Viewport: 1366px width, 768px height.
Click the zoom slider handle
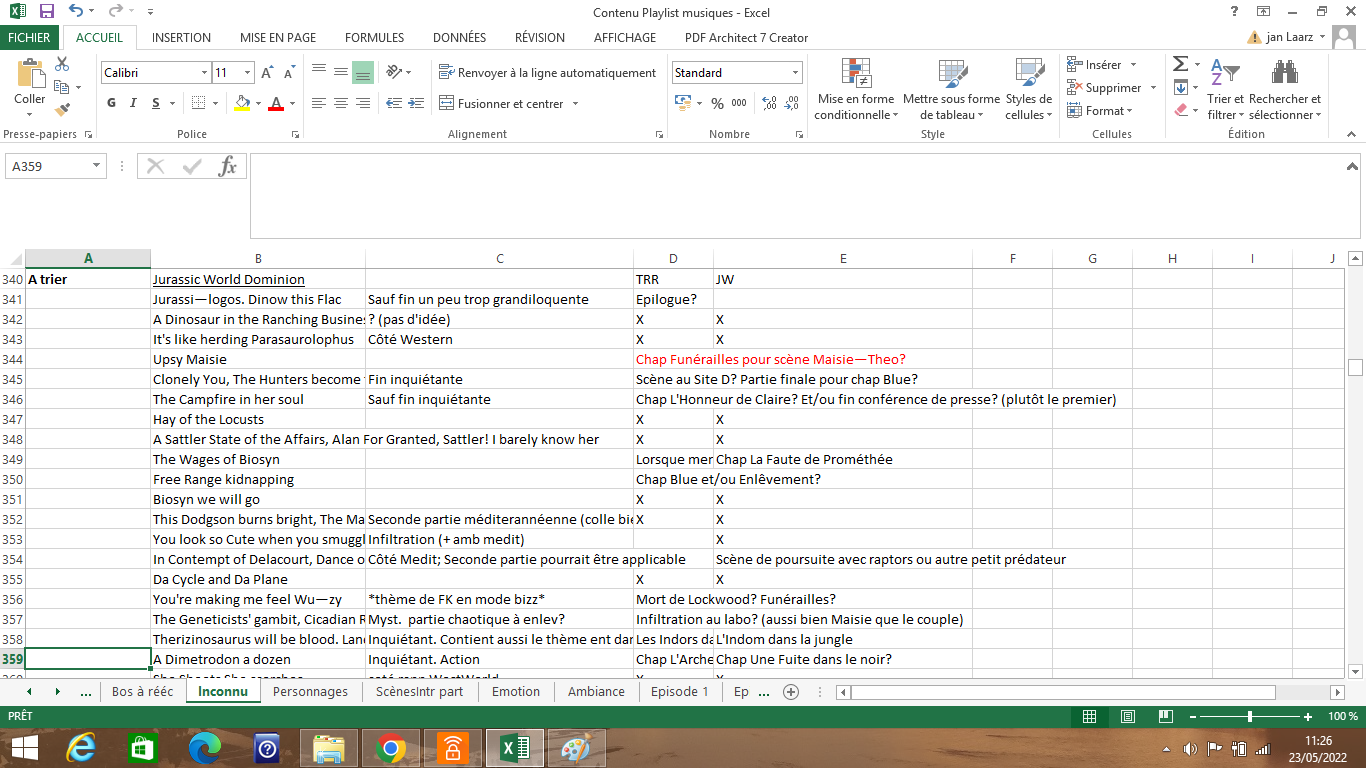coord(1250,717)
